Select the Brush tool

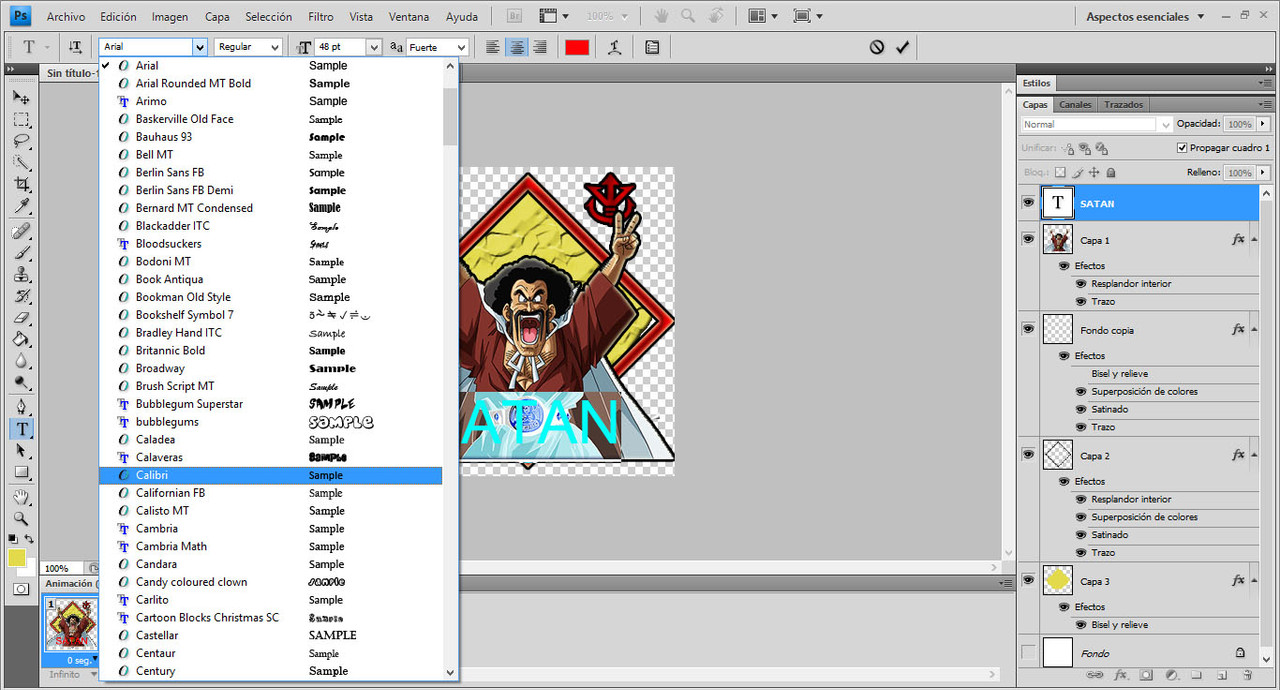point(21,252)
